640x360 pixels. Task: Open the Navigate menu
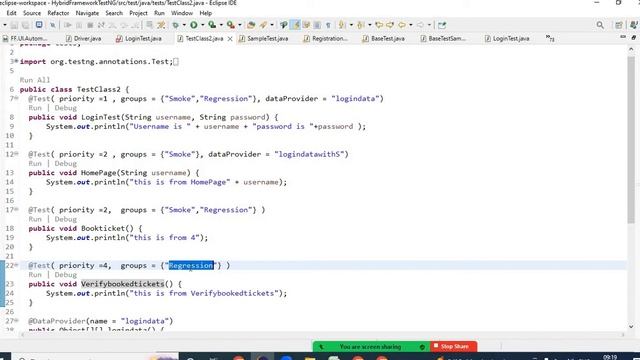pos(87,13)
